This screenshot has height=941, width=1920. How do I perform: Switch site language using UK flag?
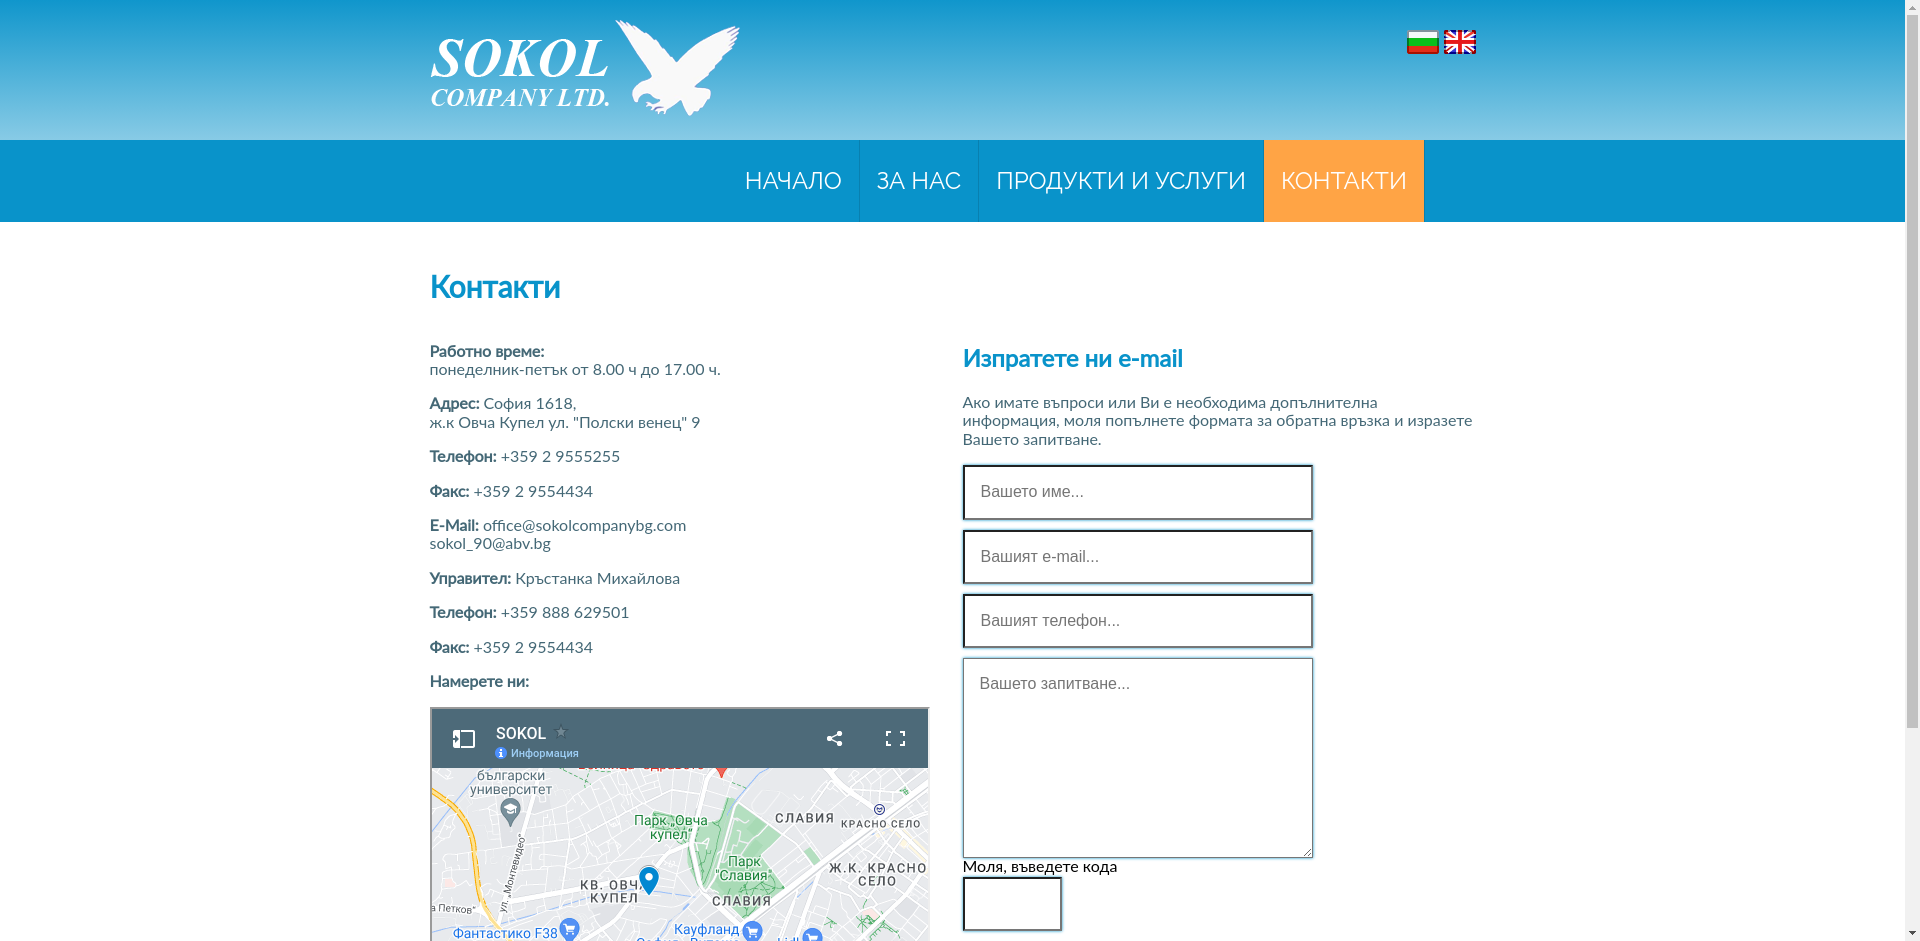click(x=1459, y=41)
